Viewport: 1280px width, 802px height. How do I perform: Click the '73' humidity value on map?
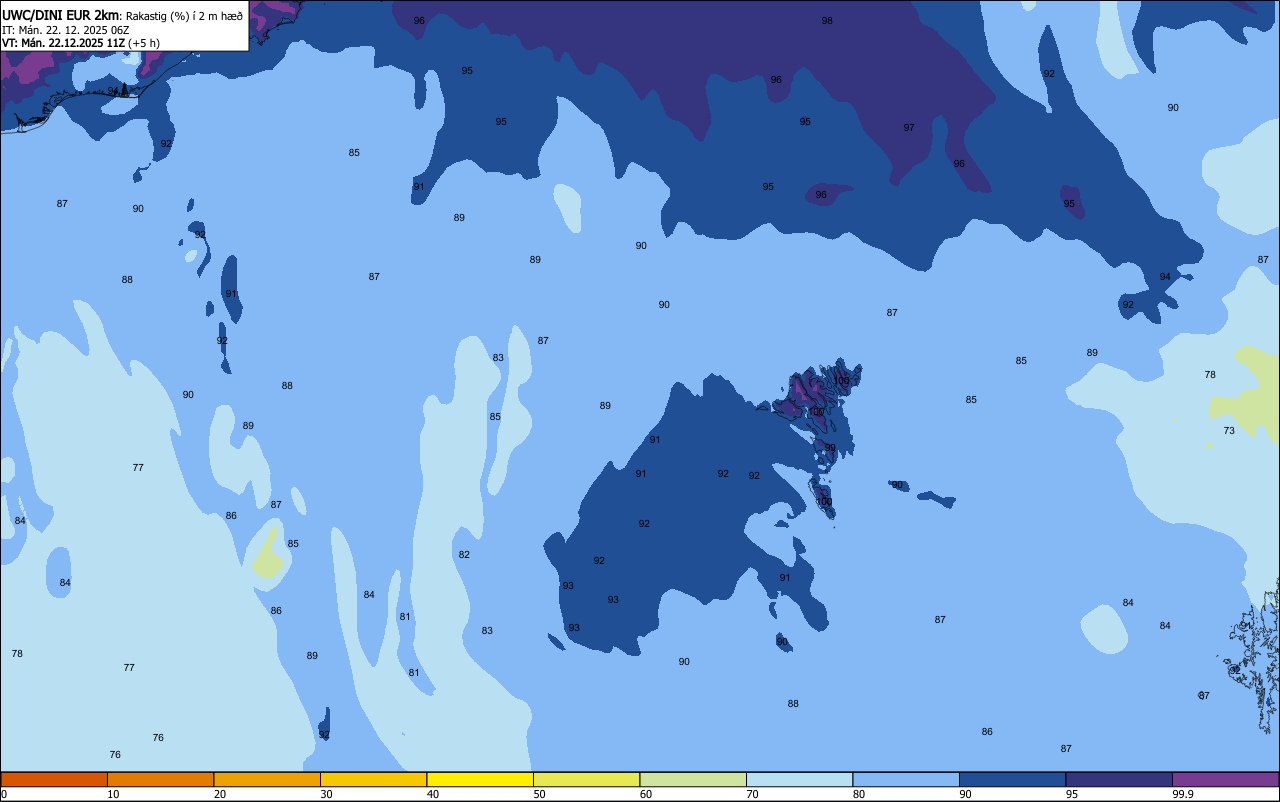tap(1229, 430)
